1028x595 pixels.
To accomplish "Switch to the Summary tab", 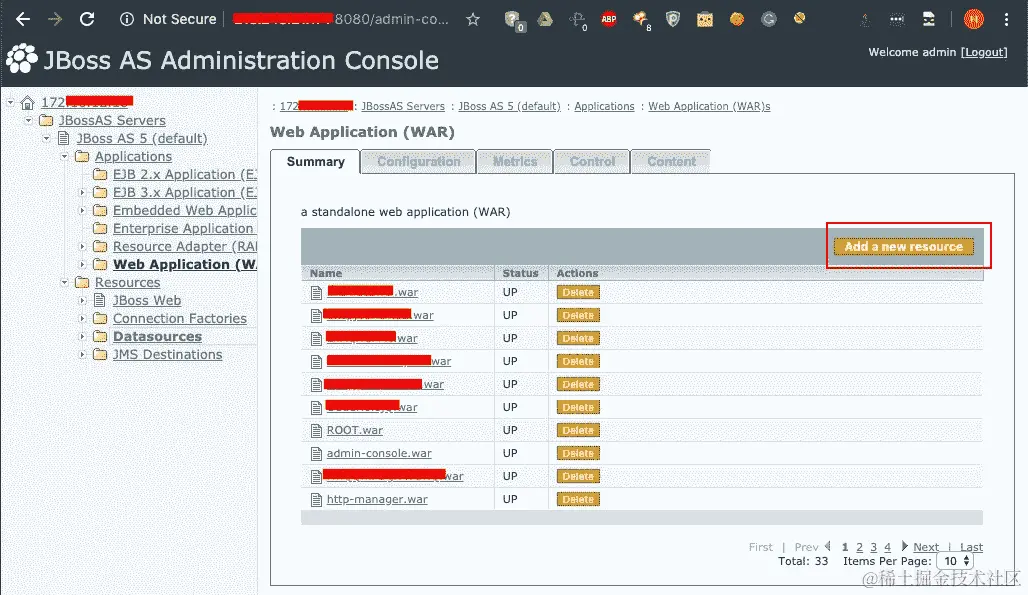I will (315, 162).
